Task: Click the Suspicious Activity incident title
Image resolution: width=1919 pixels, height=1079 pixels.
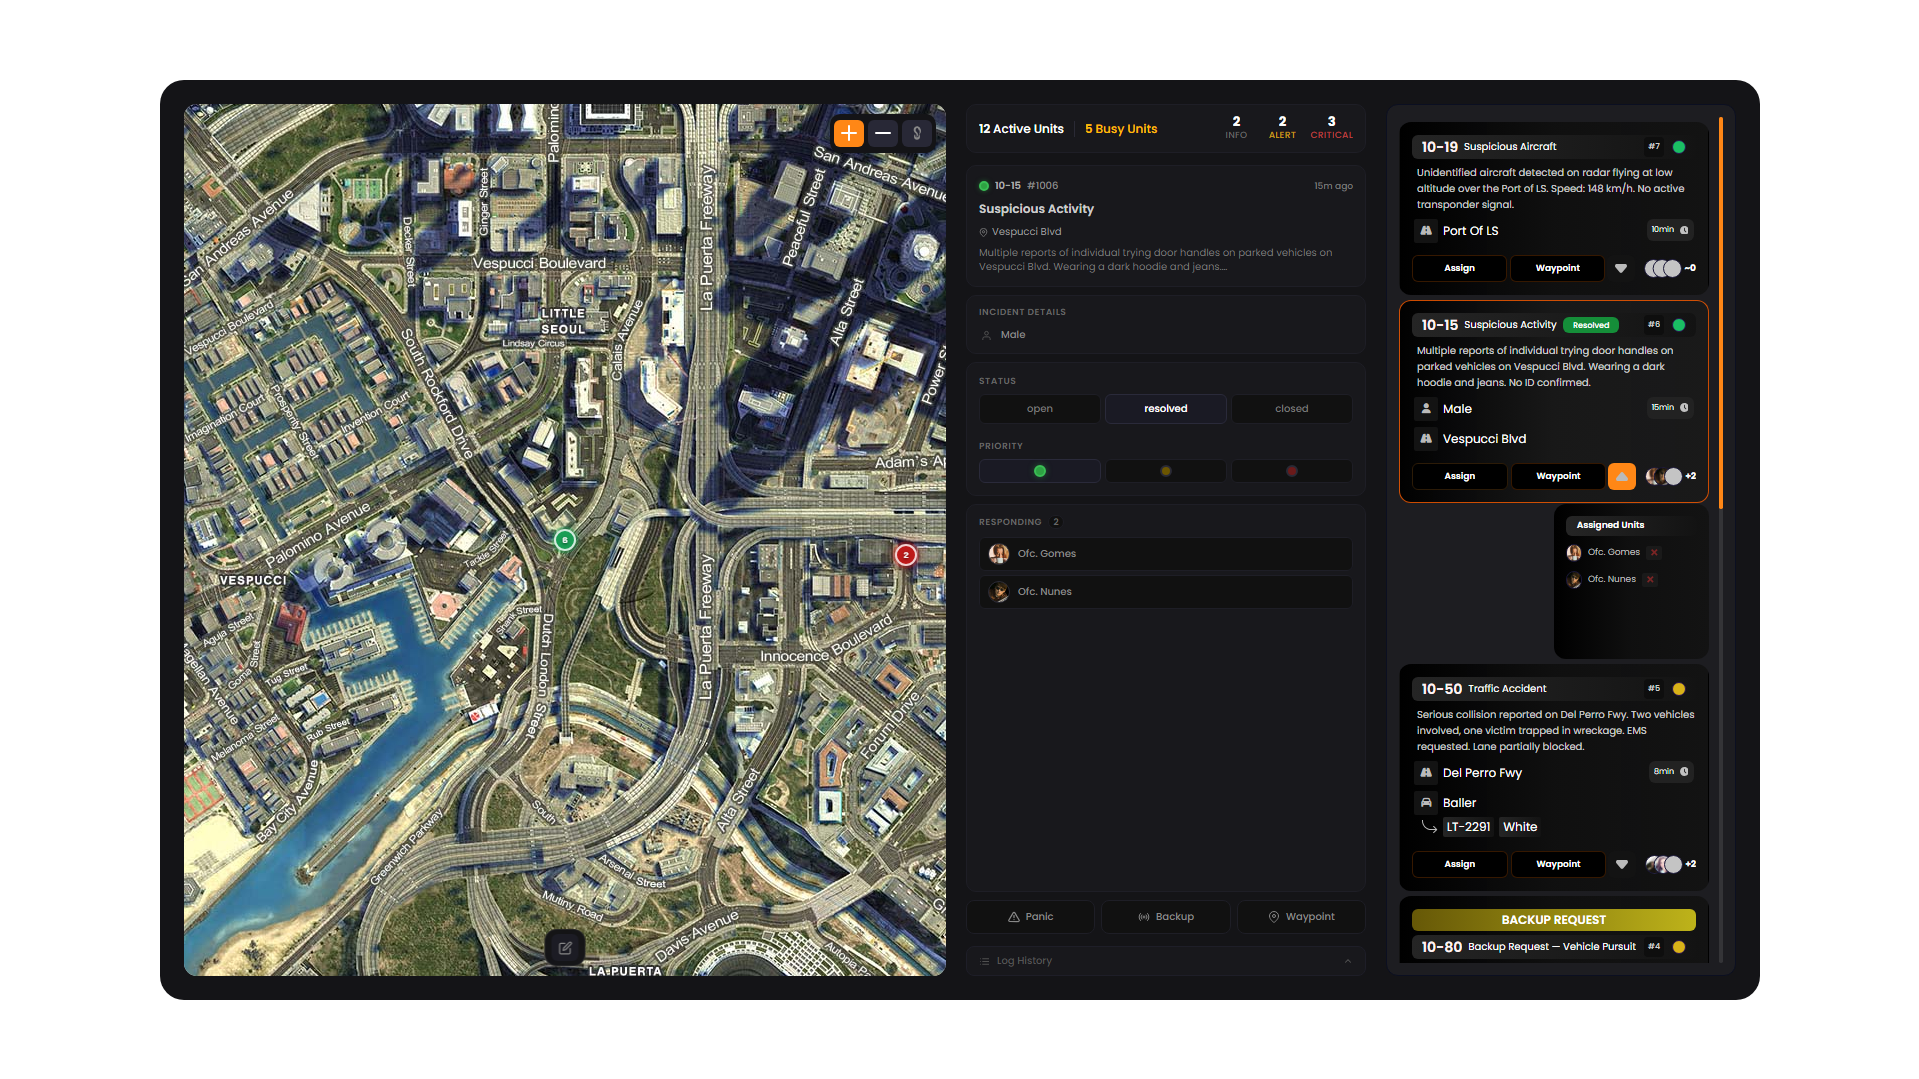Action: pos(1036,209)
